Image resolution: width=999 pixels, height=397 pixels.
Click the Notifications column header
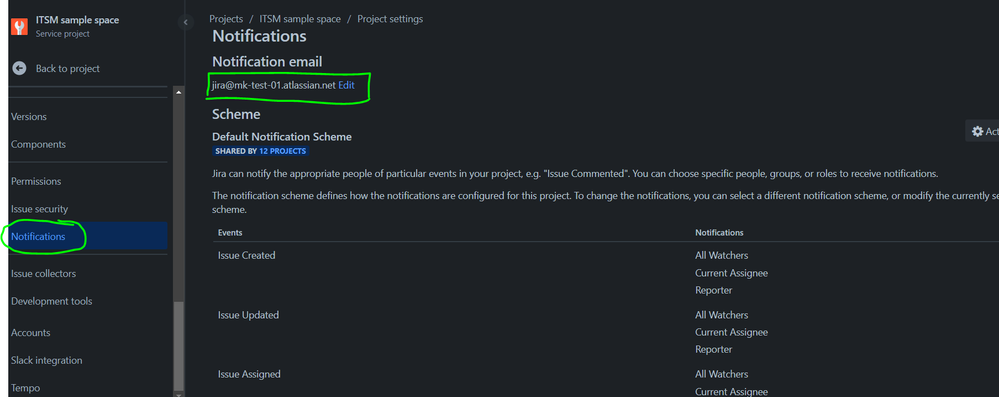coord(719,233)
